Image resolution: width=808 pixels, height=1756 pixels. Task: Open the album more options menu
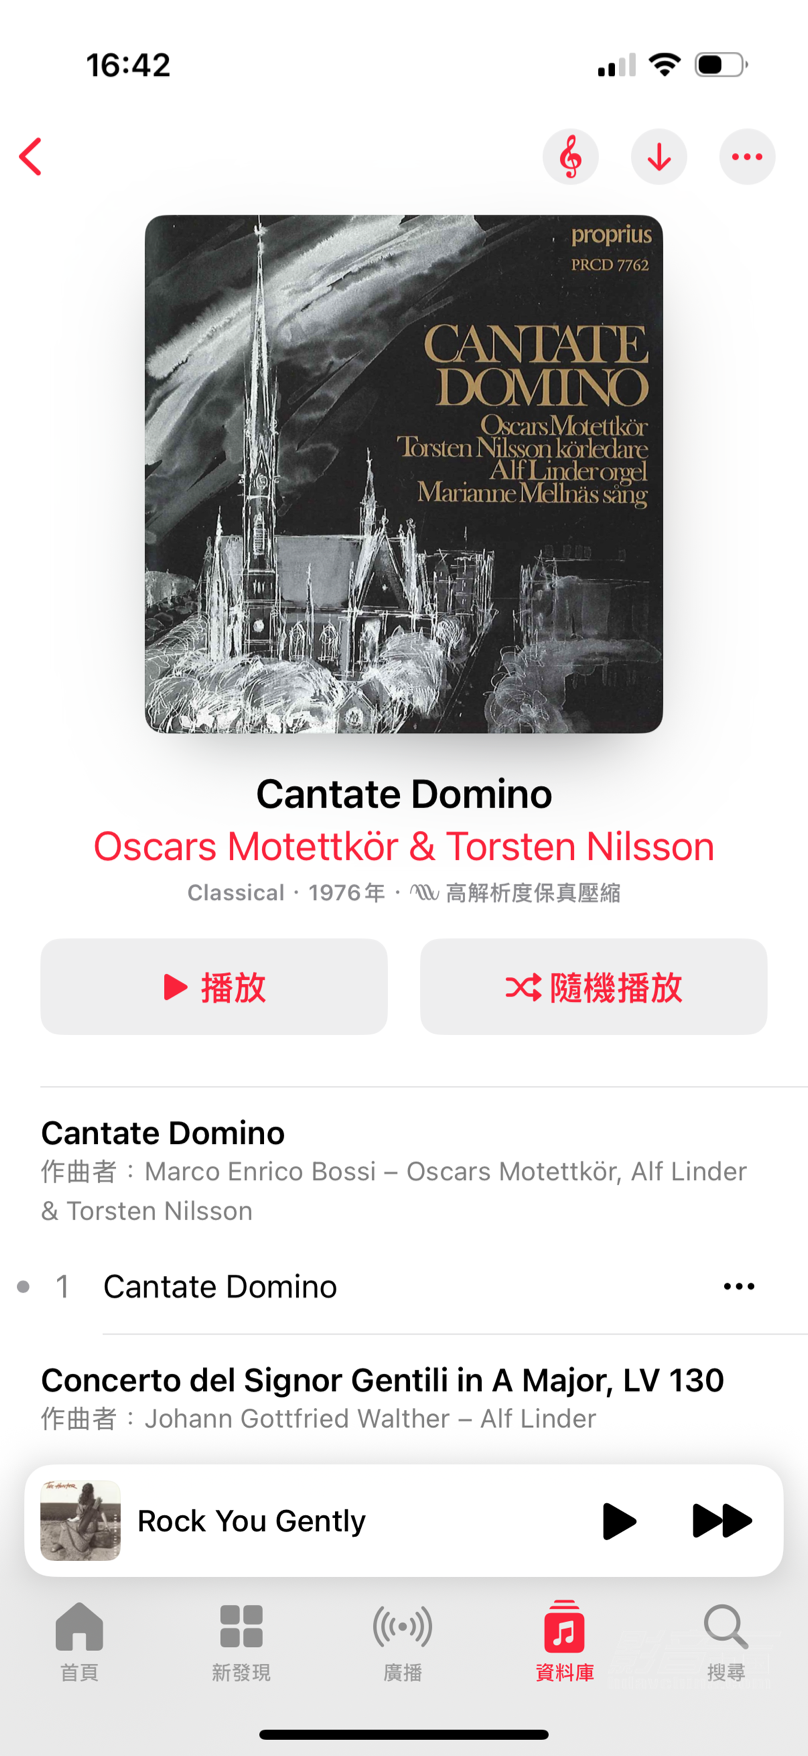(747, 157)
